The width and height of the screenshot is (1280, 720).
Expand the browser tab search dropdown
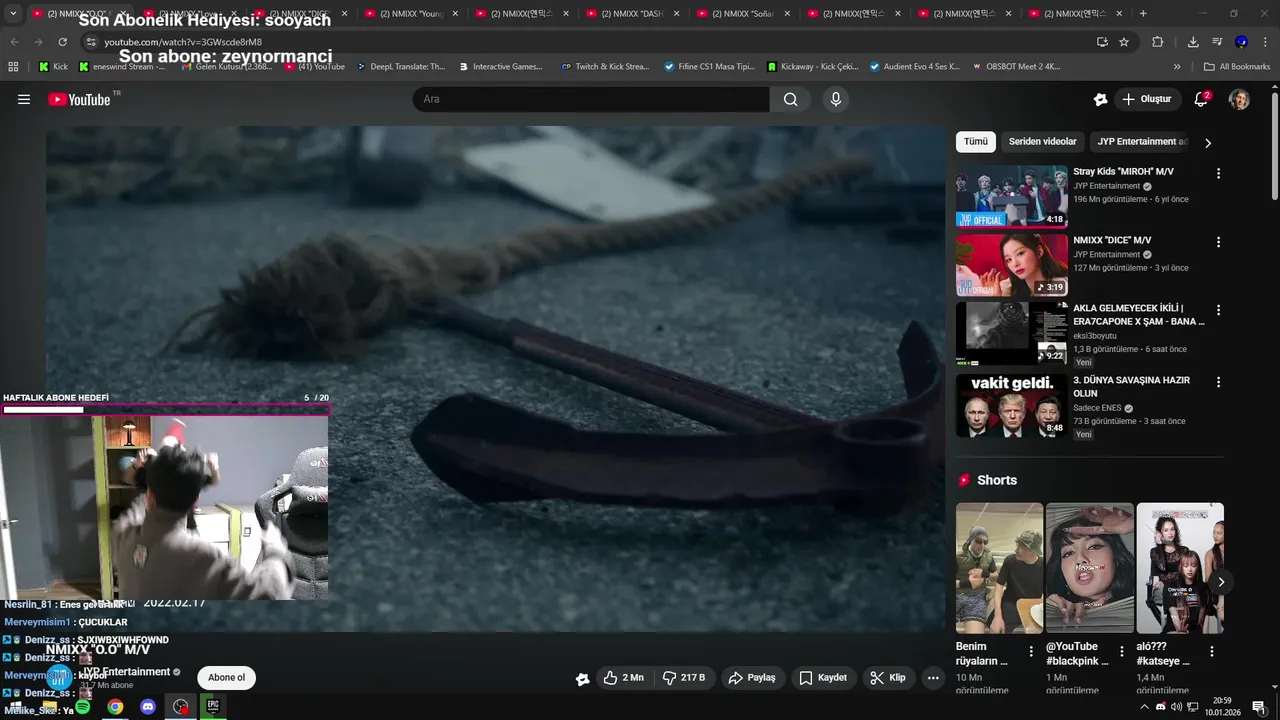(x=13, y=14)
